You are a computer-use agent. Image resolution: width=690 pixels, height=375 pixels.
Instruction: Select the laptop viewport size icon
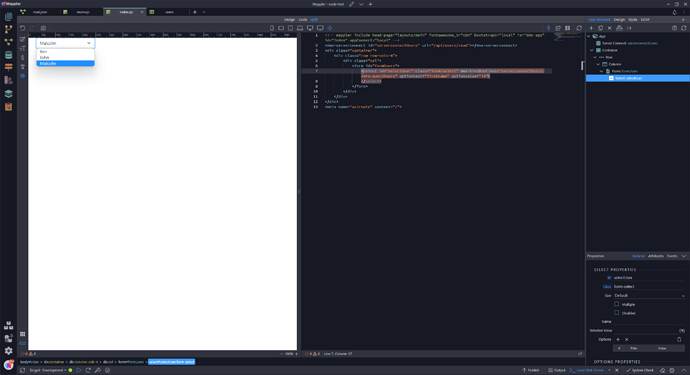(x=300, y=28)
